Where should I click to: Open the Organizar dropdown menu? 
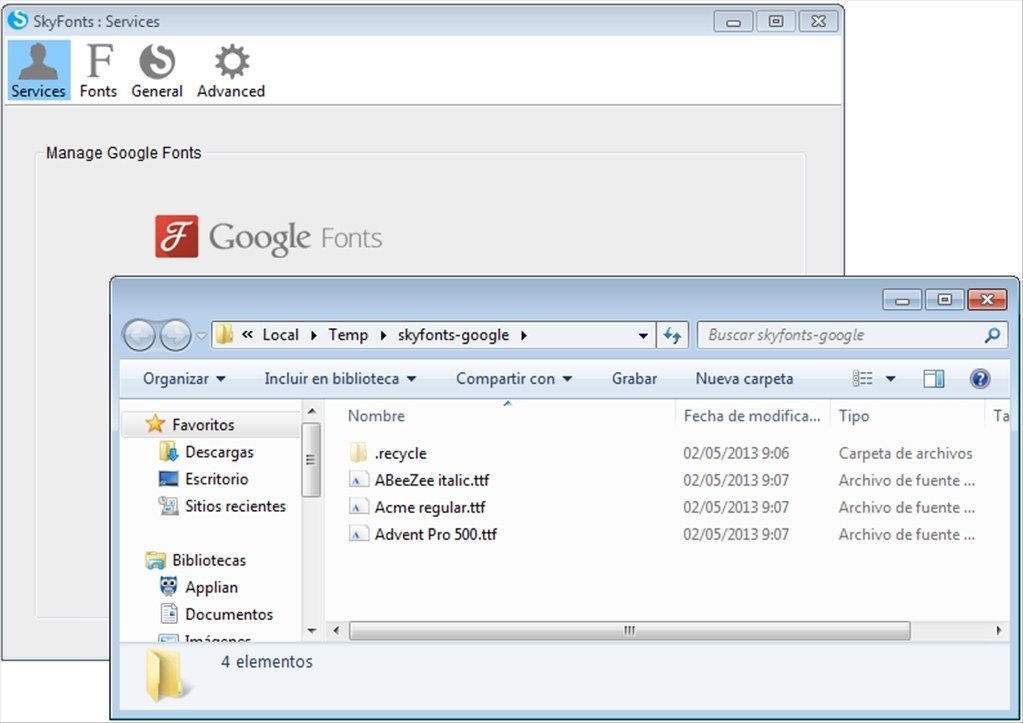click(184, 378)
